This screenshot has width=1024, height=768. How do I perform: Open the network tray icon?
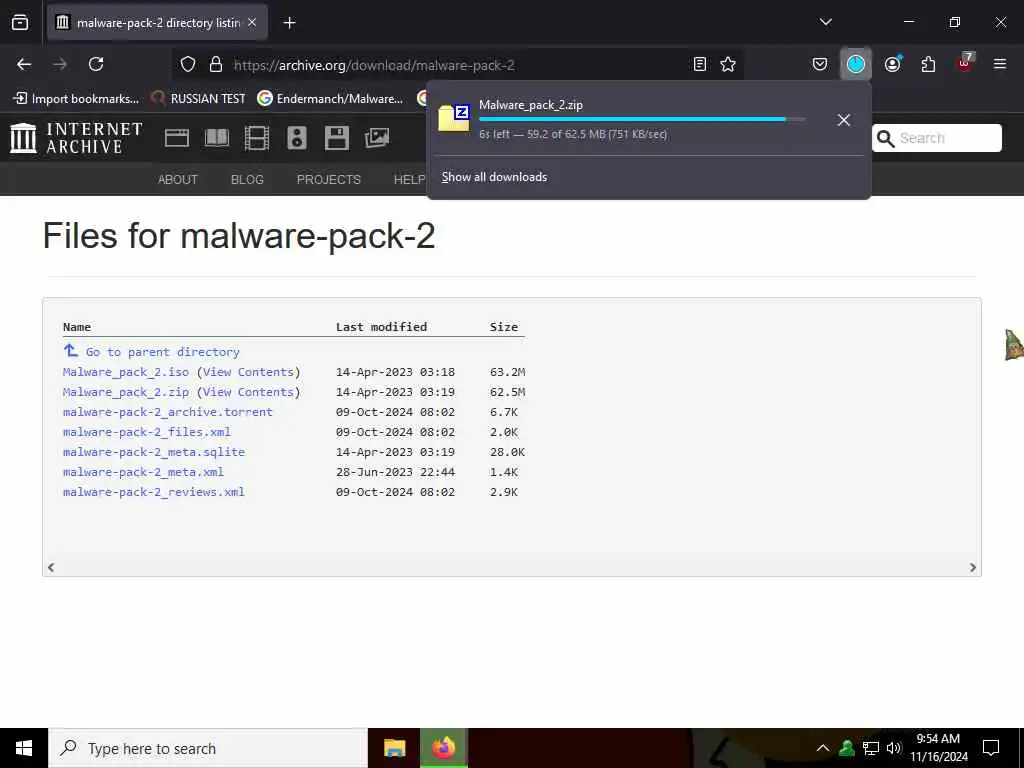tap(871, 748)
